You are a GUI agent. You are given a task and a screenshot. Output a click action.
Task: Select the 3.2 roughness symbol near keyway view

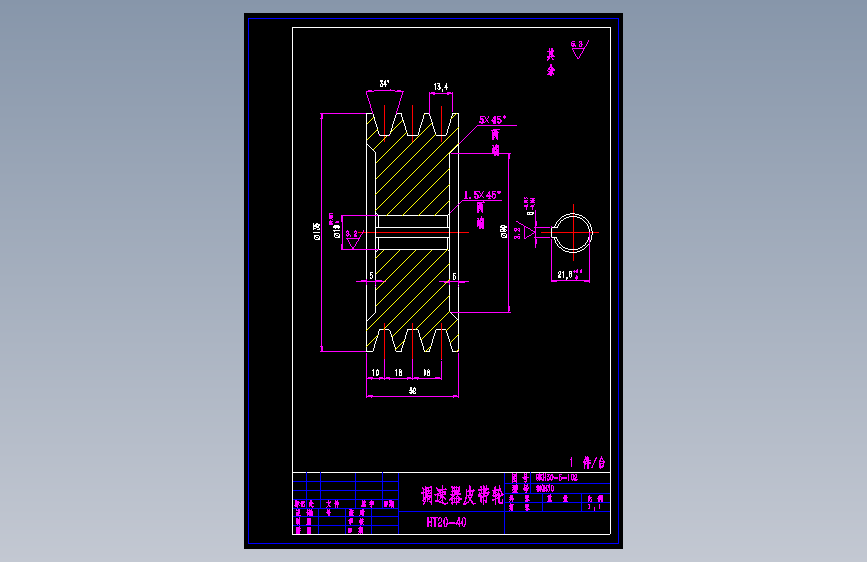525,232
